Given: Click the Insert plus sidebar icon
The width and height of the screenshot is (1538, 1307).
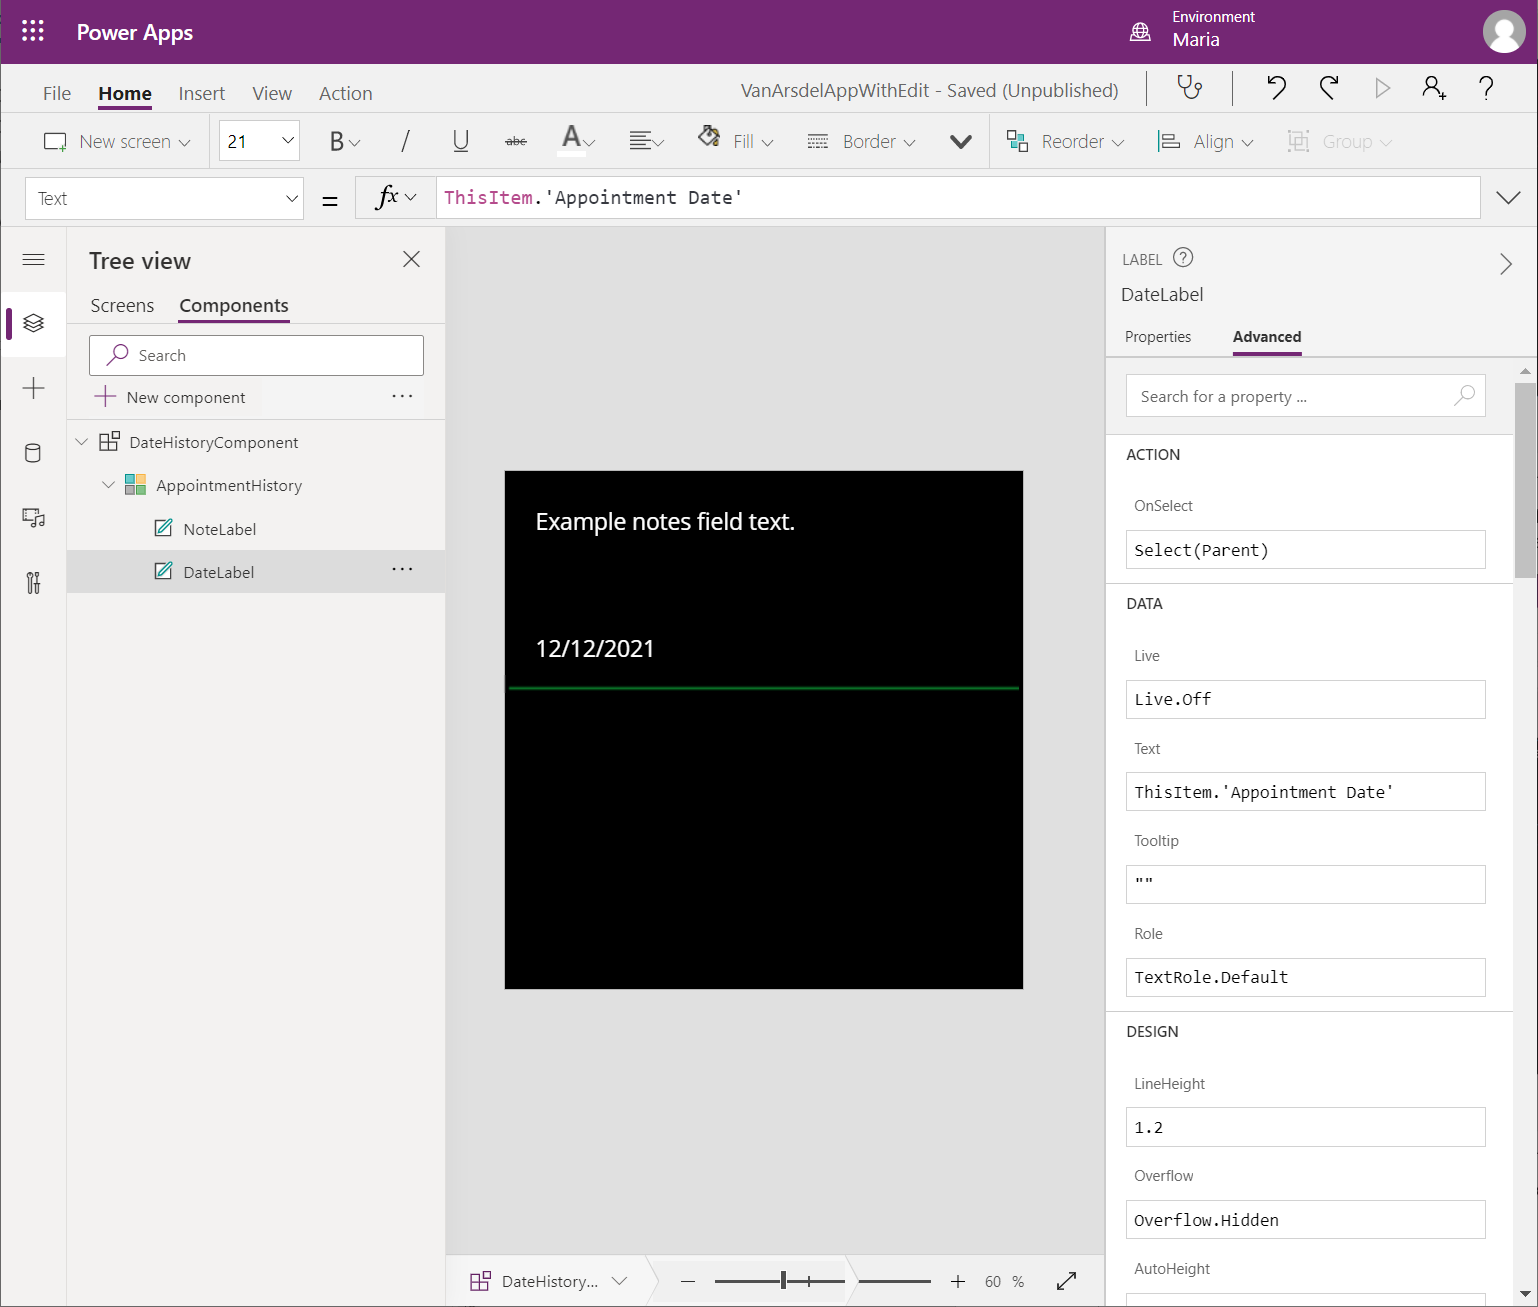Looking at the screenshot, I should (34, 388).
